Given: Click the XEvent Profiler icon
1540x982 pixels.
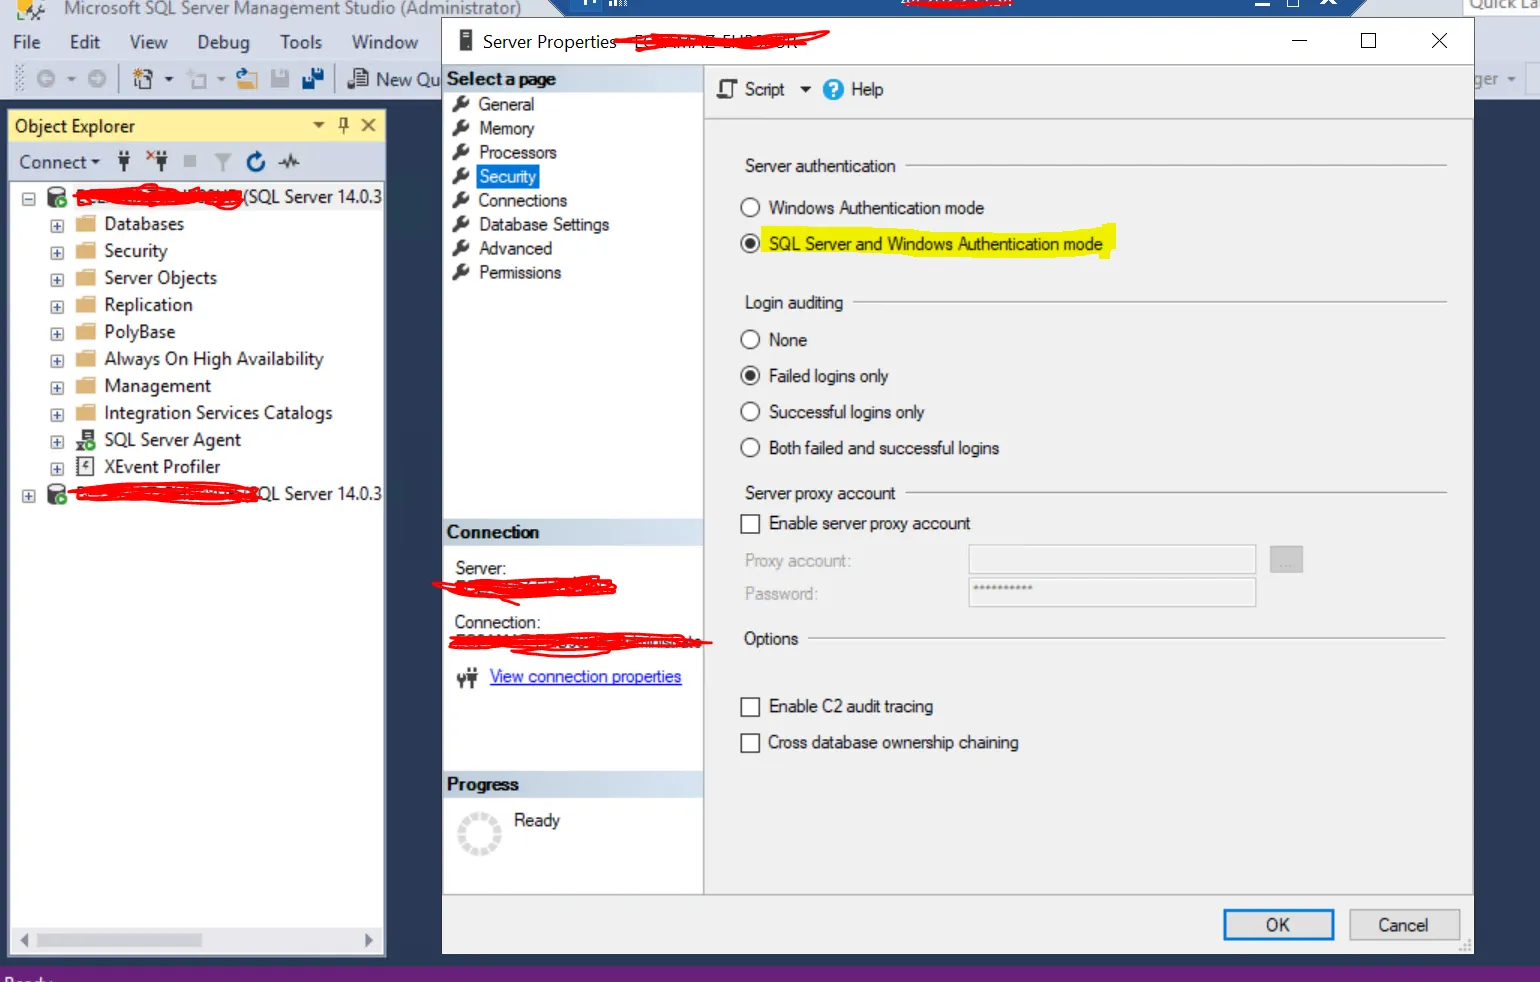Looking at the screenshot, I should click(86, 466).
